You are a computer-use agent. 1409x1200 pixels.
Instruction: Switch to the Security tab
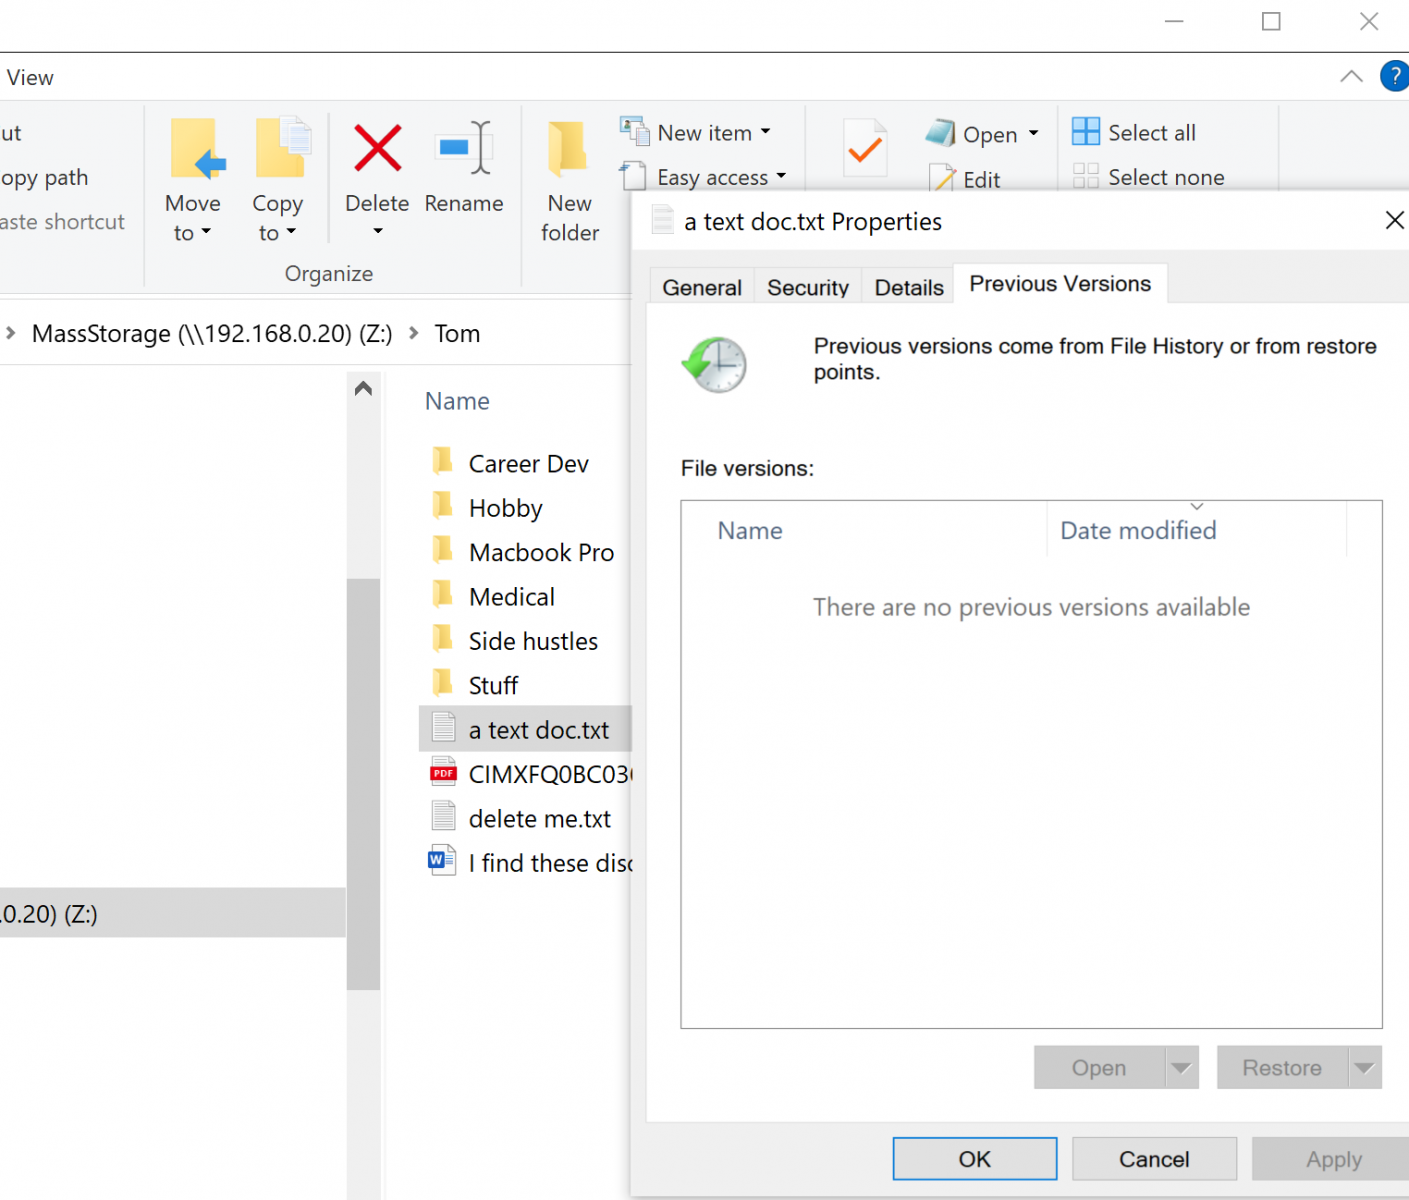point(808,287)
